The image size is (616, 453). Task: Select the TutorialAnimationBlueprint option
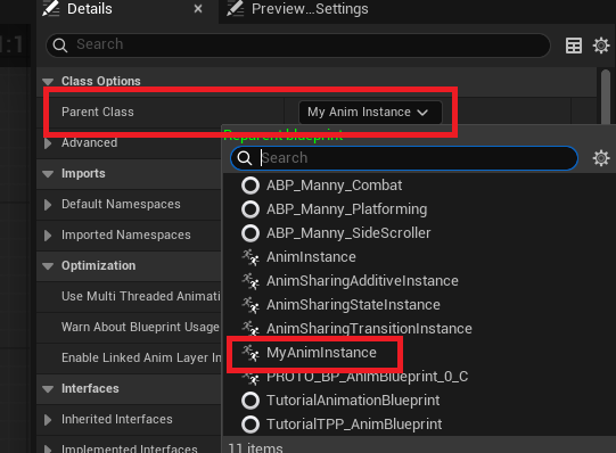click(341, 400)
